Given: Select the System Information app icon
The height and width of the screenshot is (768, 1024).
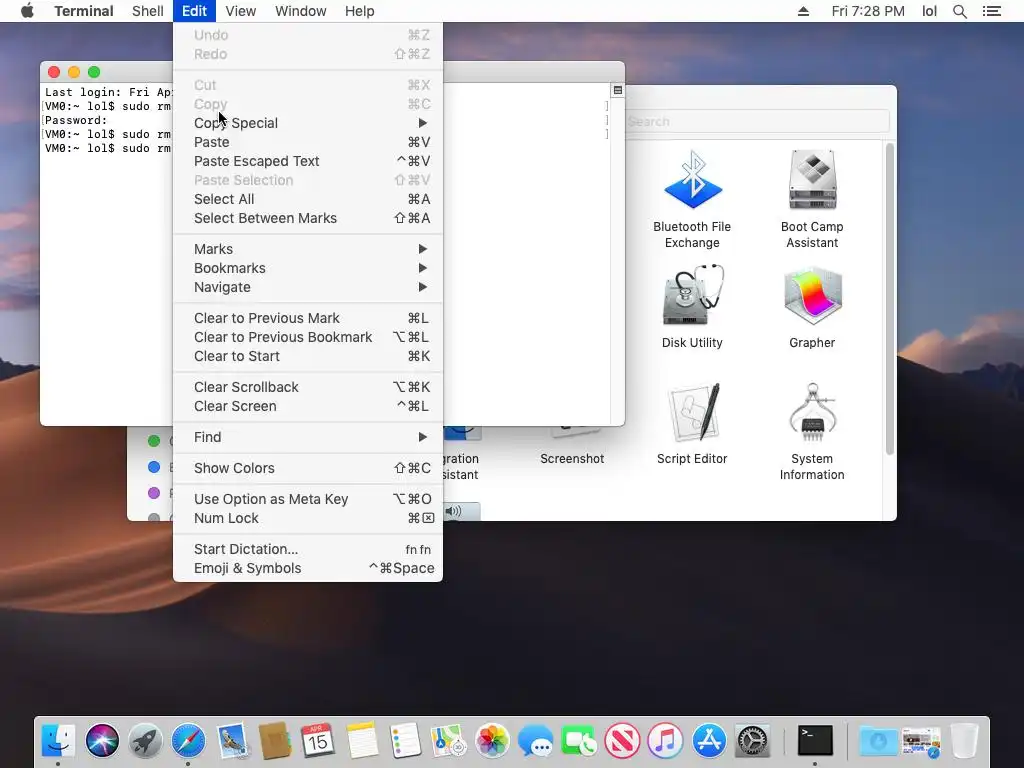Looking at the screenshot, I should pos(812,411).
